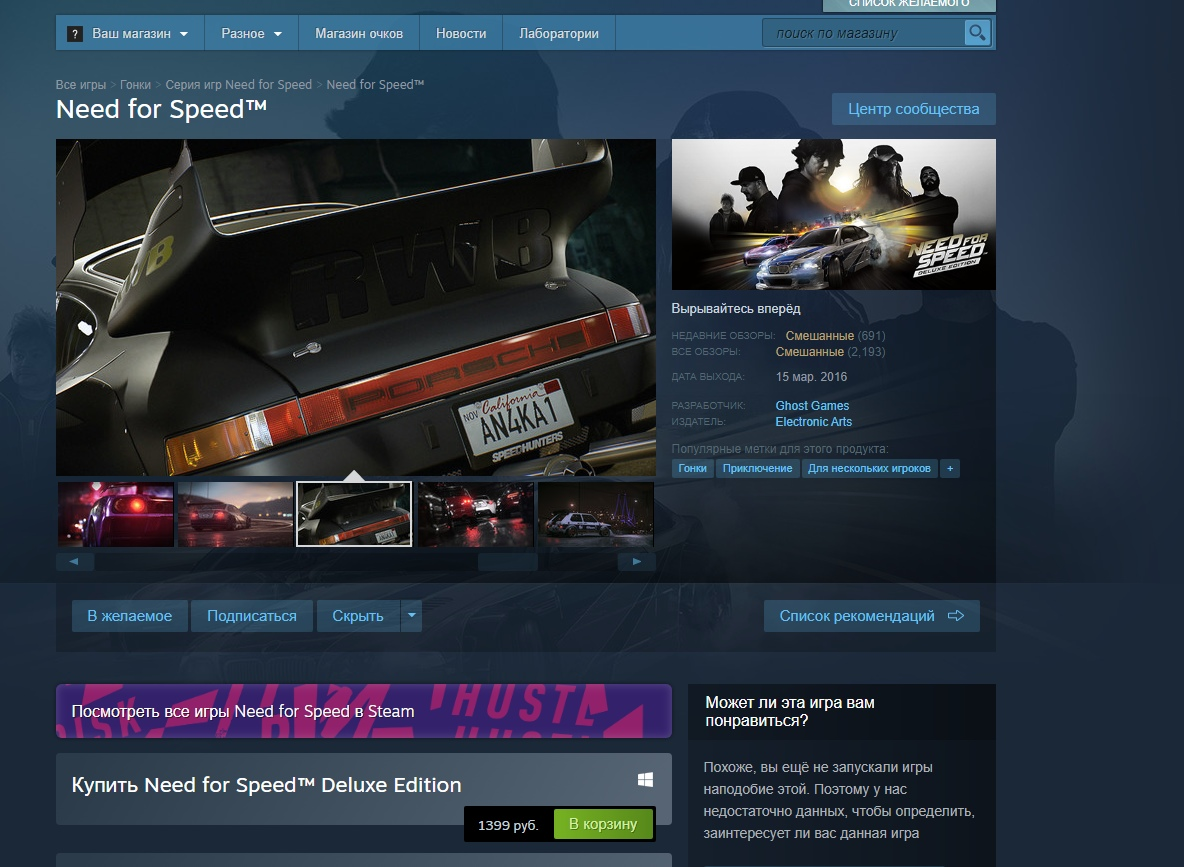Viewport: 1184px width, 867px height.
Task: Expand more tags with the "+" icon
Action: point(949,467)
